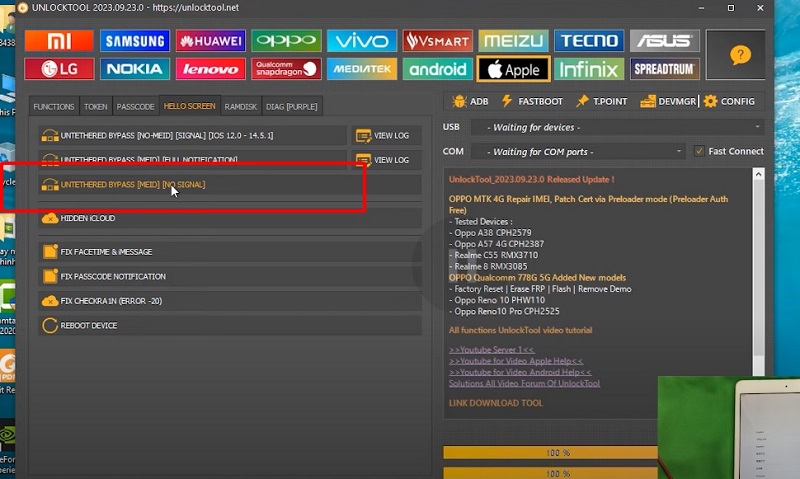Open the Huawei brand section
This screenshot has width=800, height=479.
(x=210, y=41)
